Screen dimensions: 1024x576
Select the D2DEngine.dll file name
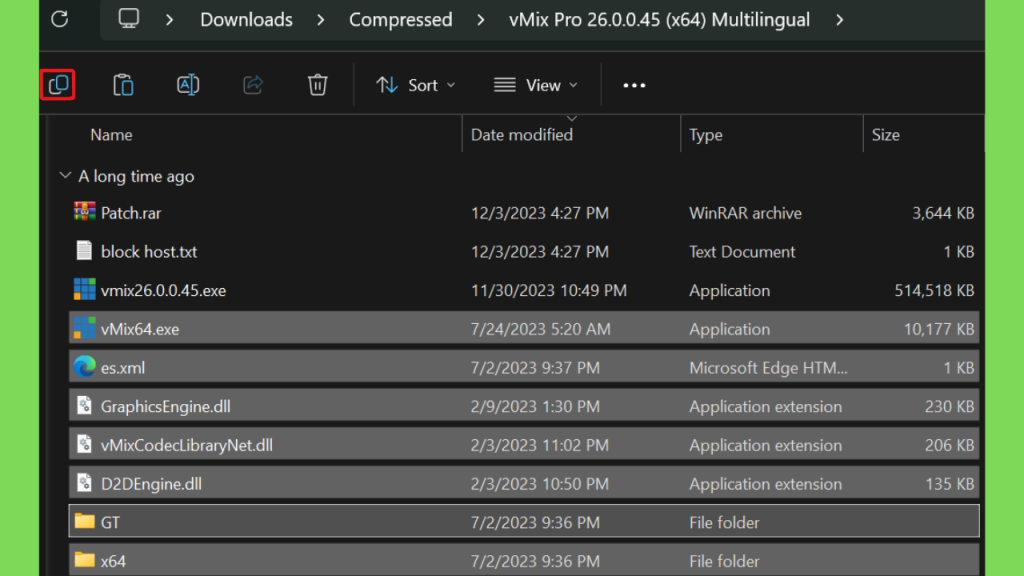[151, 484]
